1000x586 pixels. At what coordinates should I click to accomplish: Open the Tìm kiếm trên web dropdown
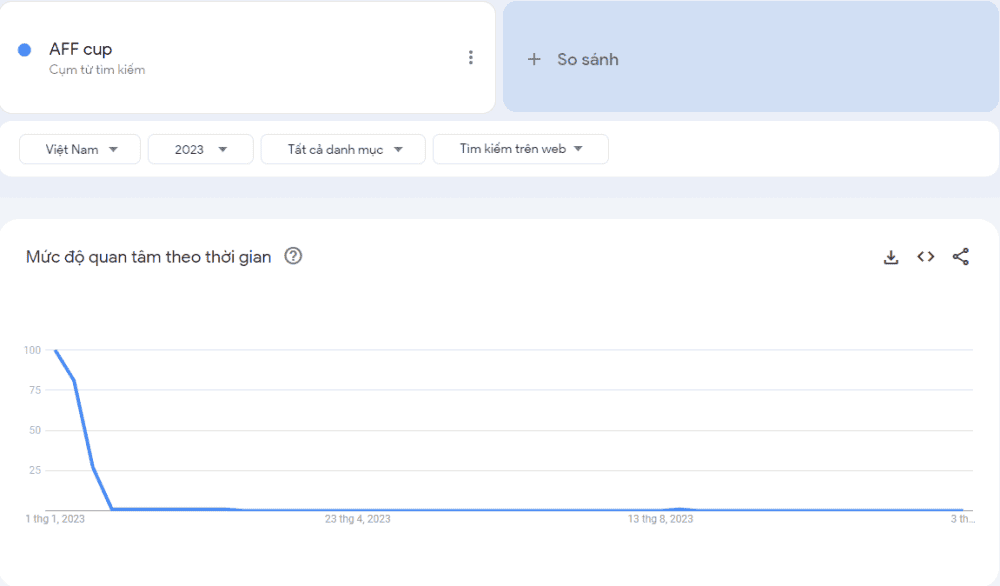[520, 149]
